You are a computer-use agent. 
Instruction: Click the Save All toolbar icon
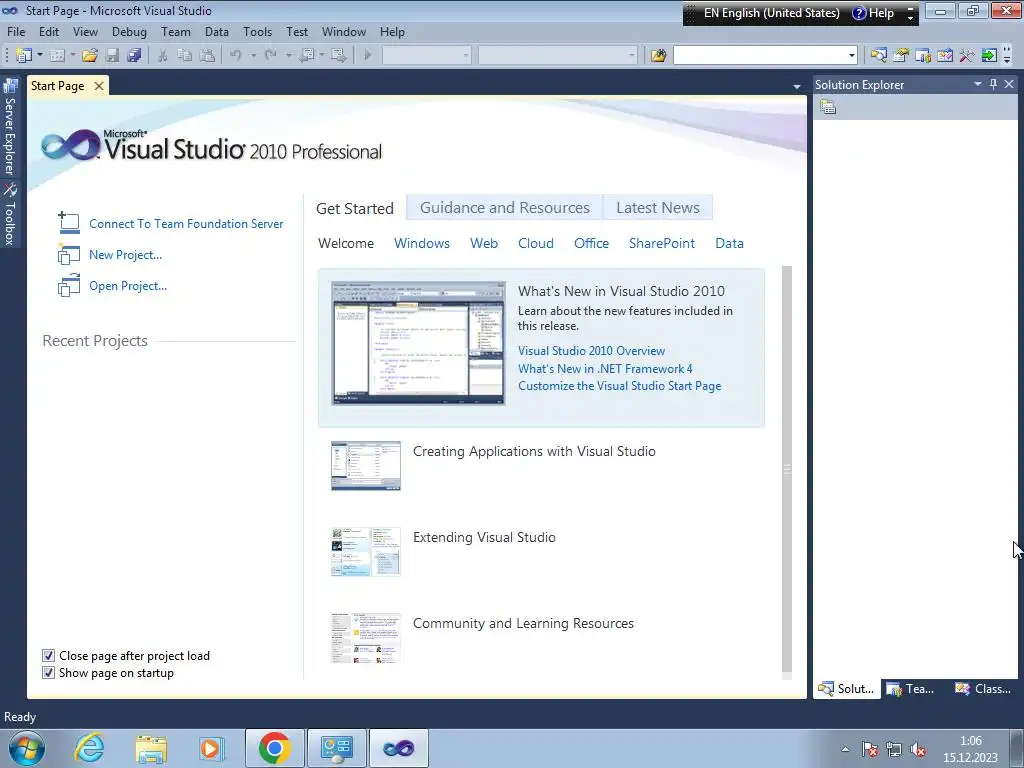(135, 56)
